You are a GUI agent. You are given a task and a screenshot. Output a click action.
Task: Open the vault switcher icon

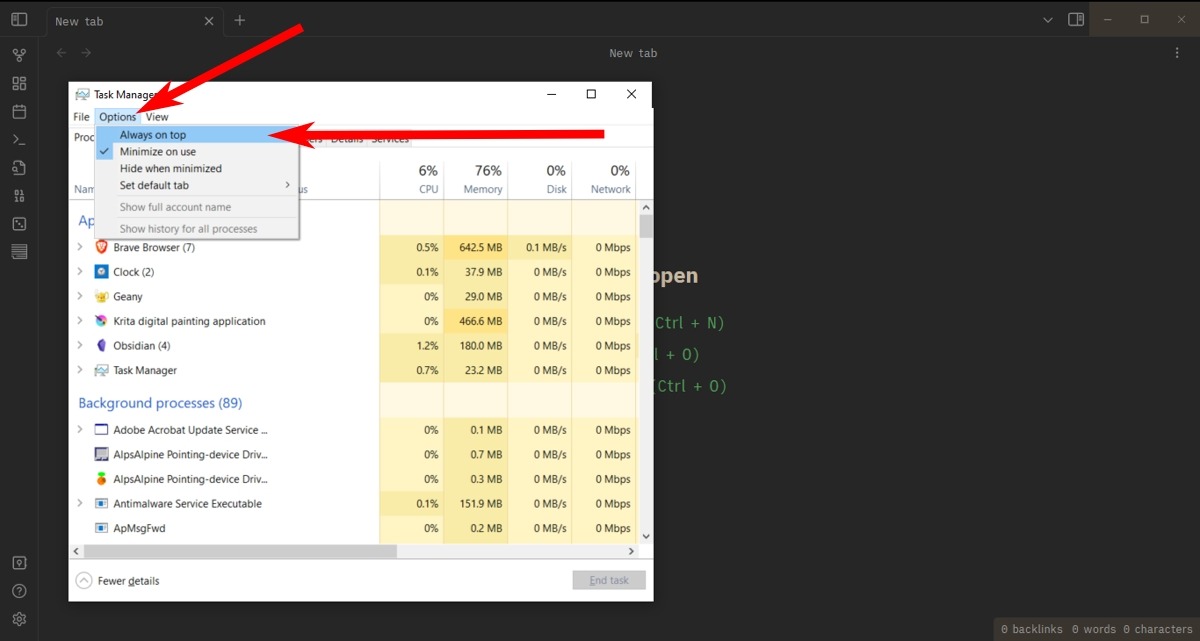pos(19,563)
